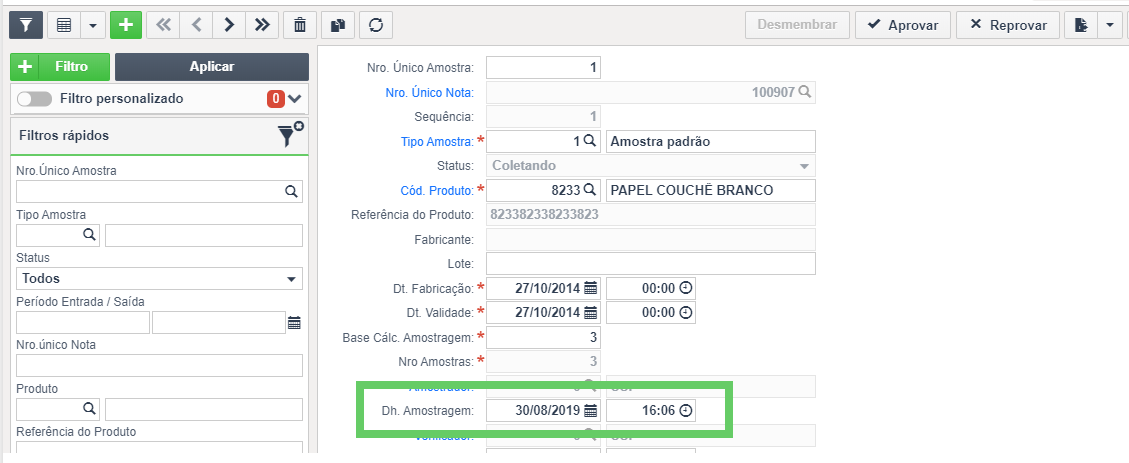
Task: Open the Tipo Amostra link label
Action: pyautogui.click(x=438, y=141)
